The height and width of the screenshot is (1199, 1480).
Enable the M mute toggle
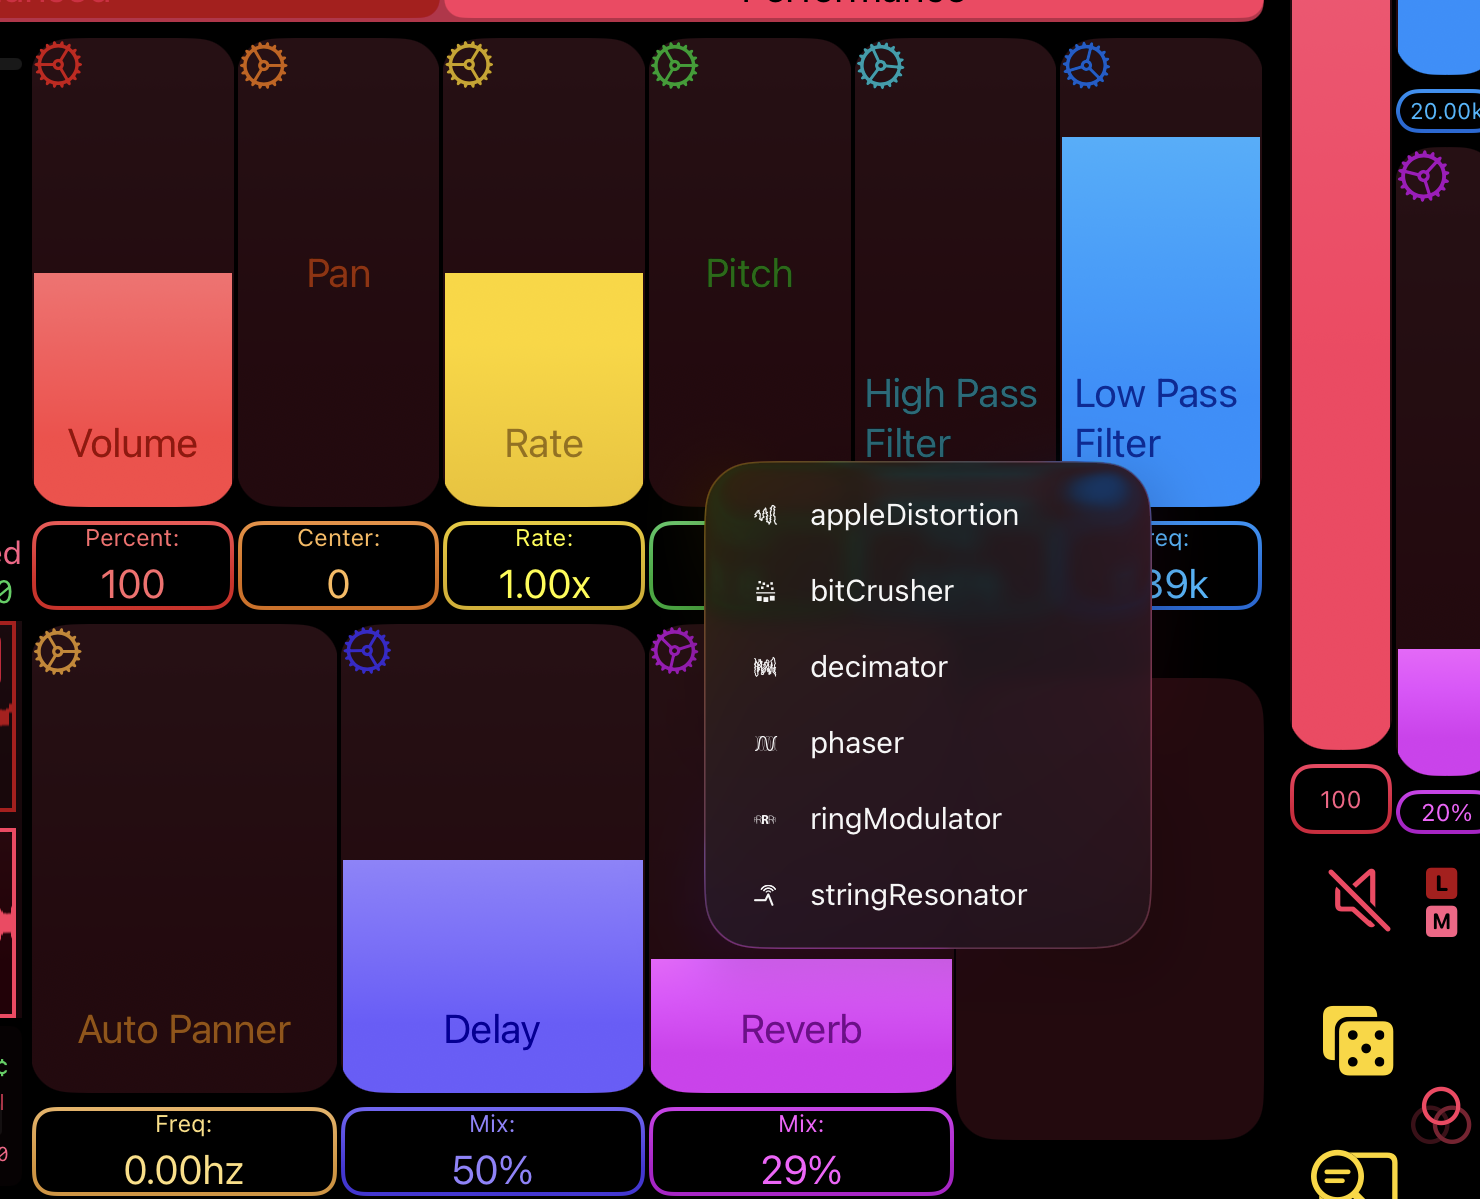coord(1441,921)
